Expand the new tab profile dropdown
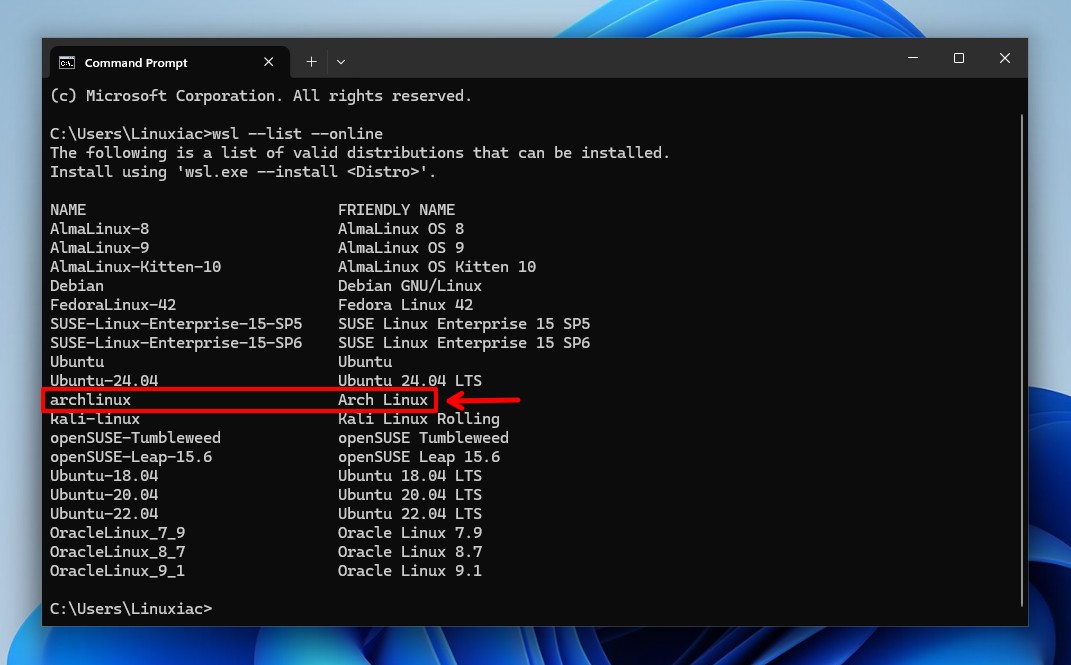1071x665 pixels. point(341,62)
